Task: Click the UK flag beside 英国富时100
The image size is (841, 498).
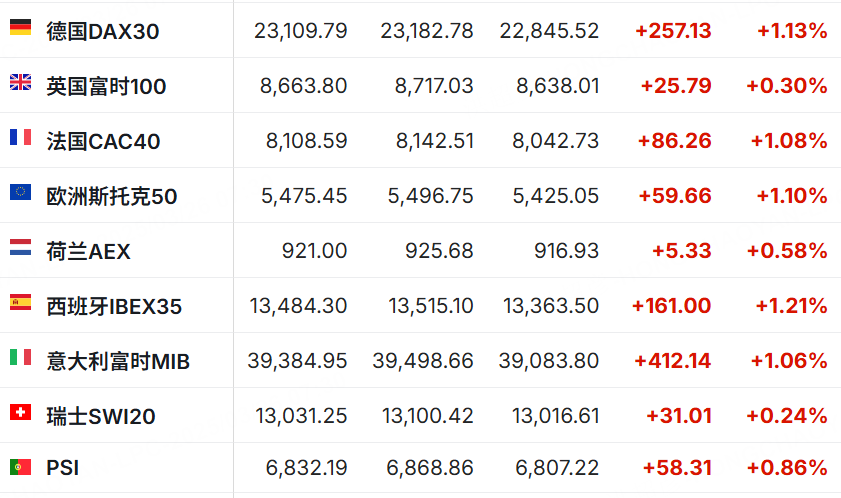Action: (20, 82)
